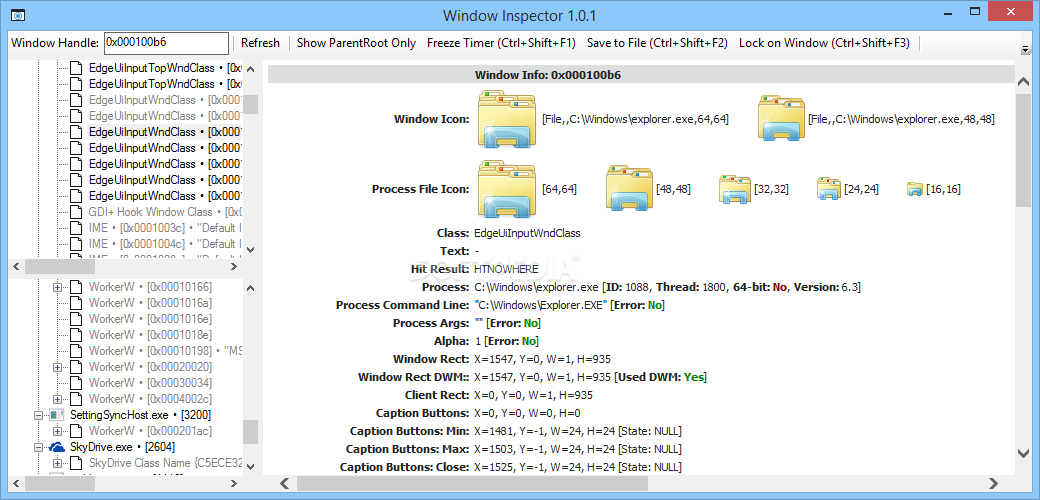
Task: Select the WorkerW [0x00010198] row
Action: pyautogui.click(x=165, y=351)
